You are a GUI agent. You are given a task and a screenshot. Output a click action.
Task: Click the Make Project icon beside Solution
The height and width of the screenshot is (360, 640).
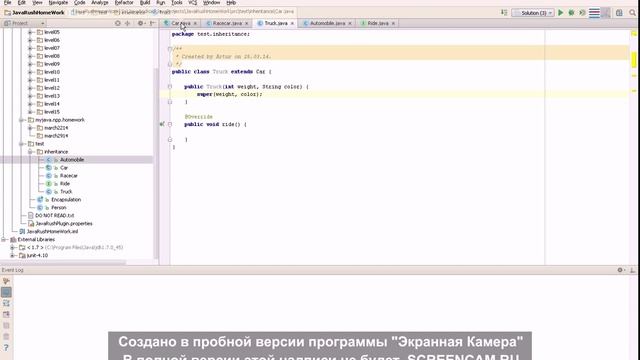tap(504, 13)
